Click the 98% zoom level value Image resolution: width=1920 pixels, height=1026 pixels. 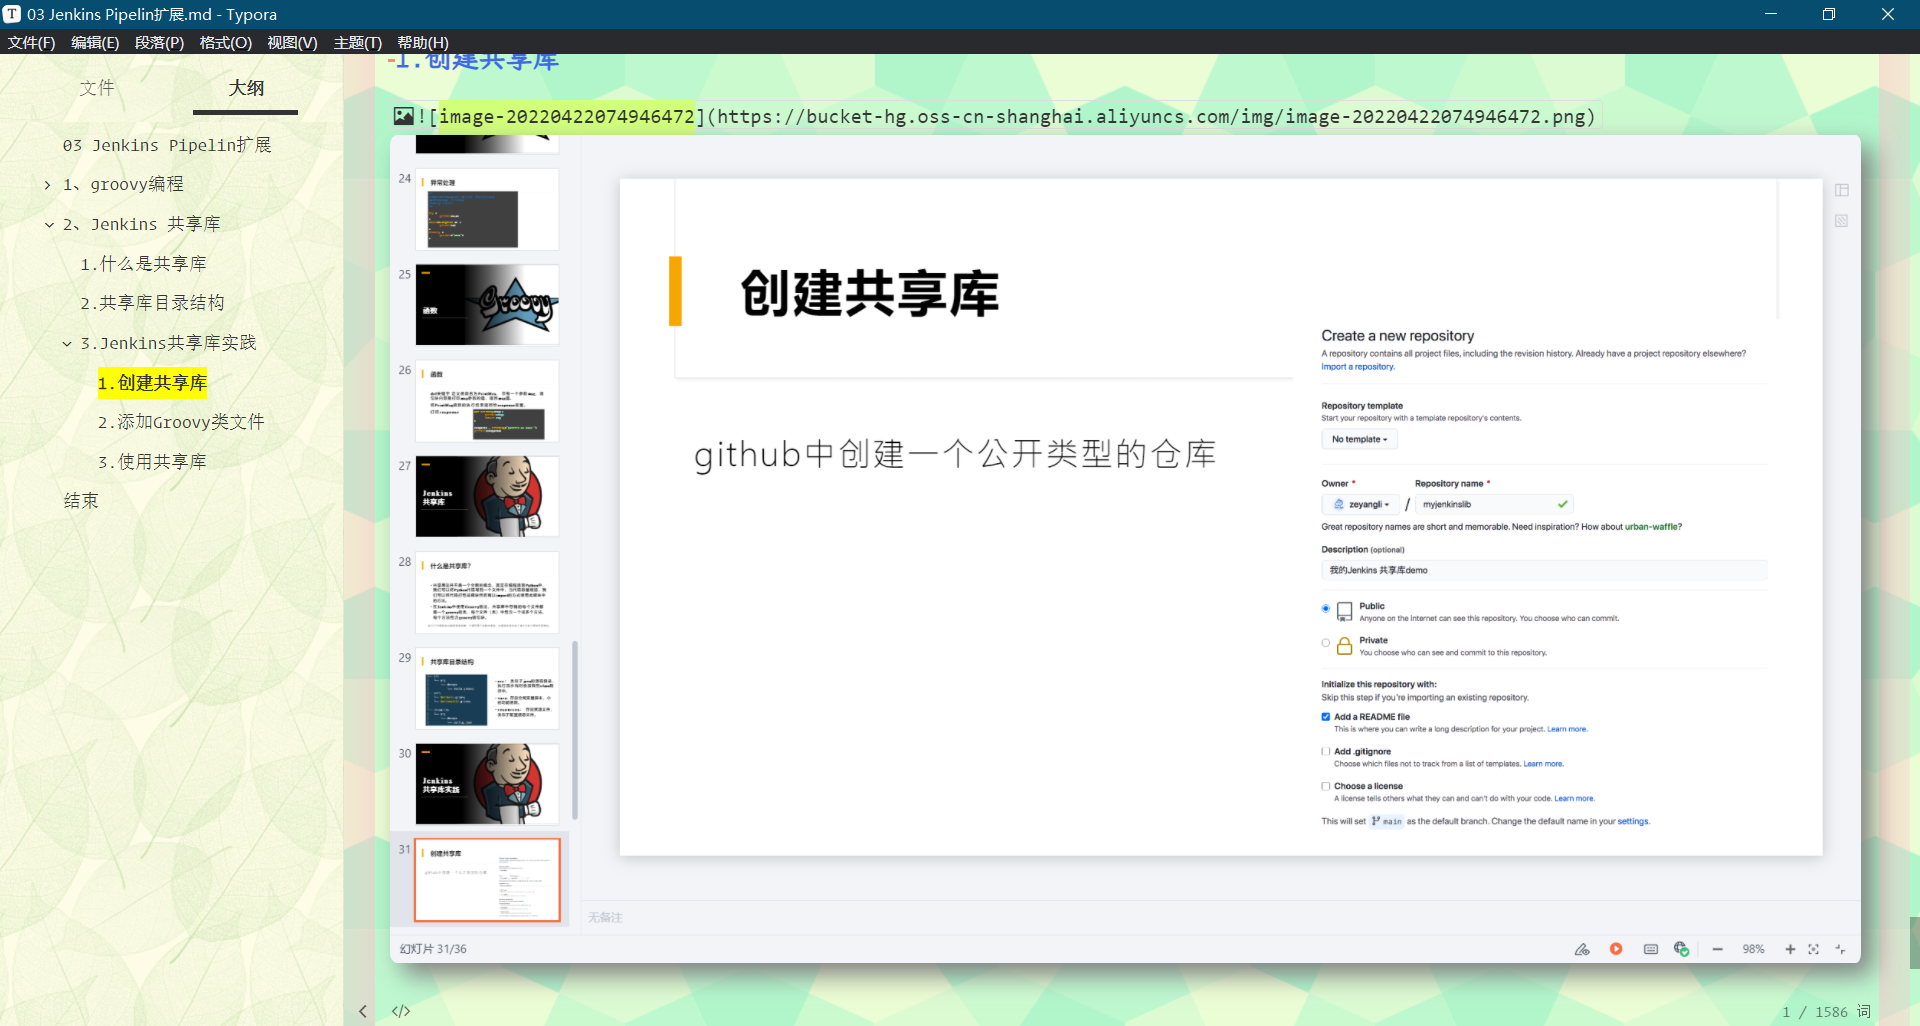(x=1754, y=949)
